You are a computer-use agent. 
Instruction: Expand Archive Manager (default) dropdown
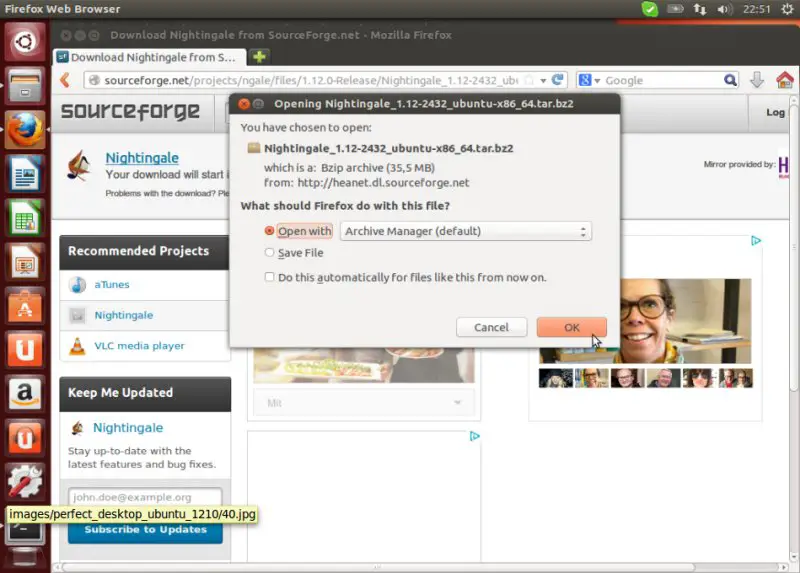pyautogui.click(x=466, y=231)
